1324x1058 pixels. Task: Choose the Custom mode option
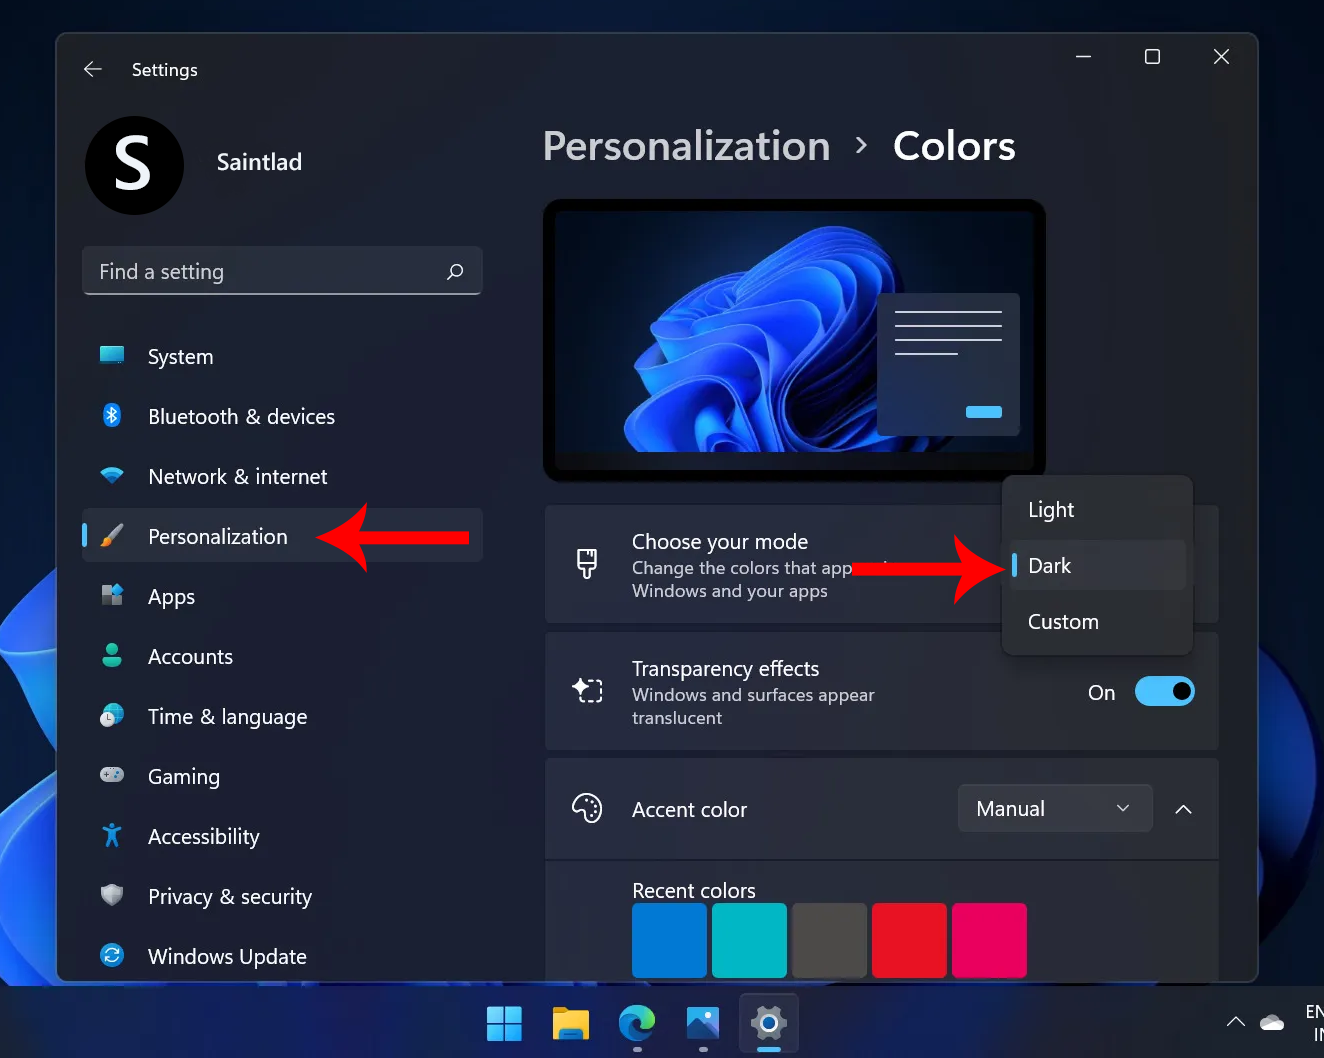pos(1063,621)
